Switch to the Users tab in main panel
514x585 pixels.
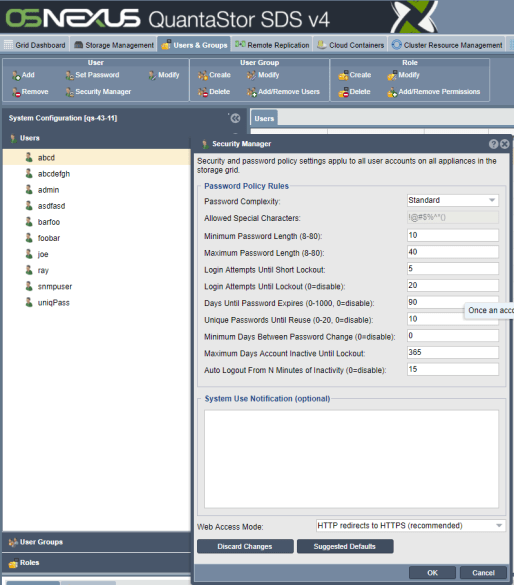pos(264,118)
